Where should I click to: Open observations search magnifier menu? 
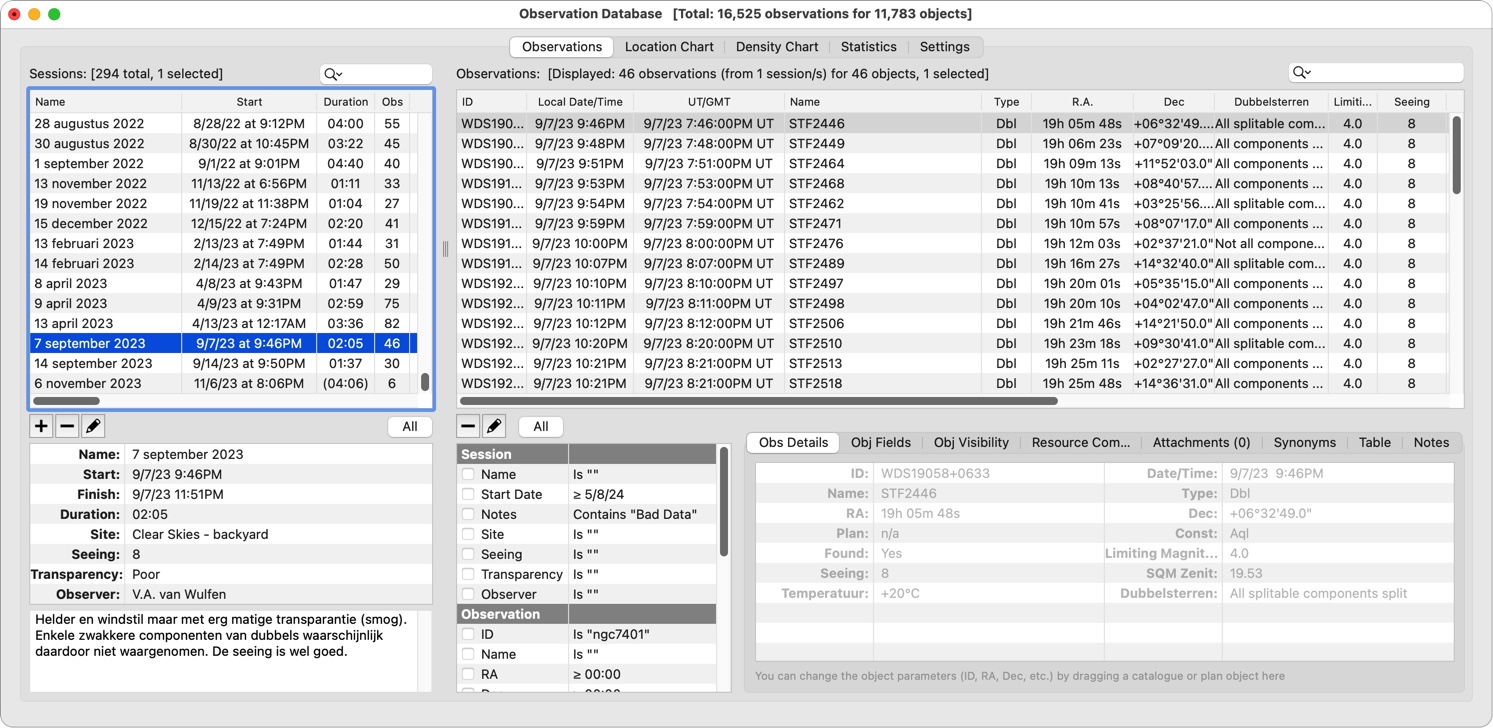(x=1301, y=72)
